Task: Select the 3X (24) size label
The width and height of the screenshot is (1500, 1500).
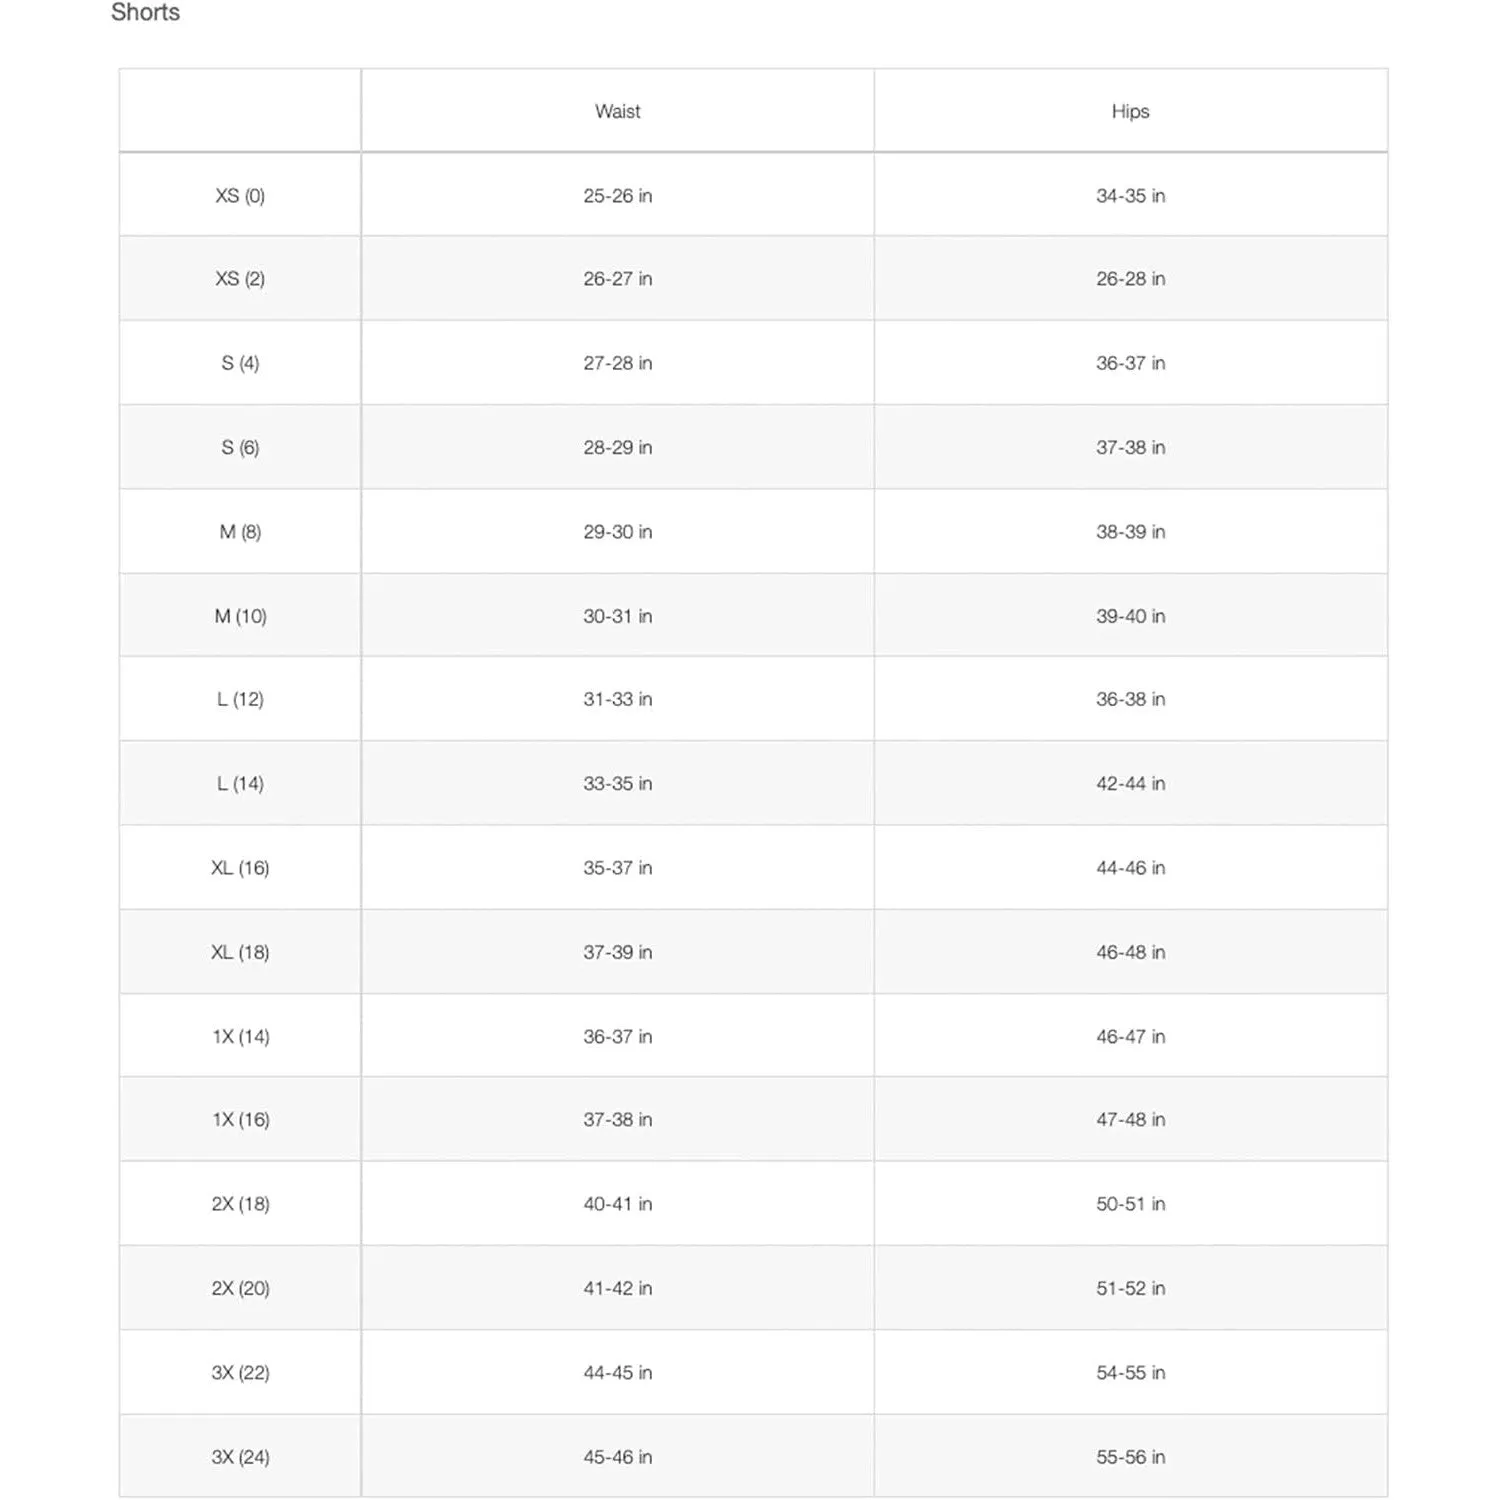Action: 240,1456
